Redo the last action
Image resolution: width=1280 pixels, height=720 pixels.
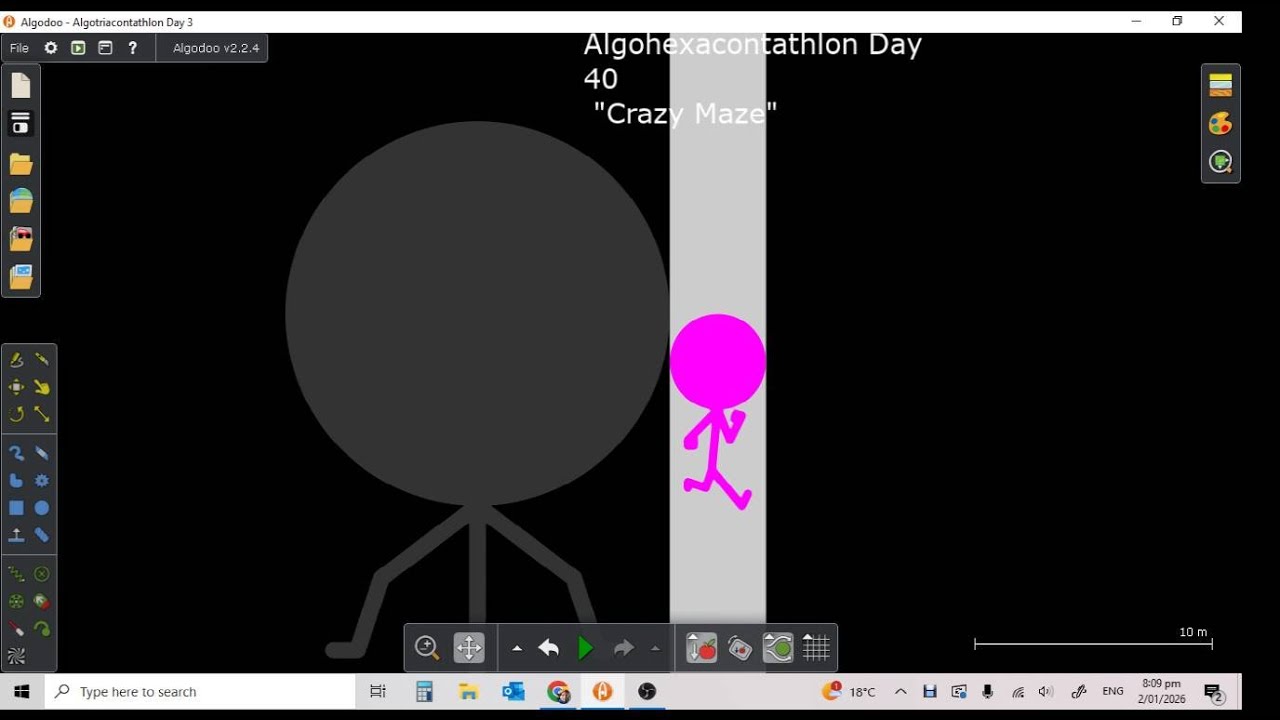pos(624,648)
